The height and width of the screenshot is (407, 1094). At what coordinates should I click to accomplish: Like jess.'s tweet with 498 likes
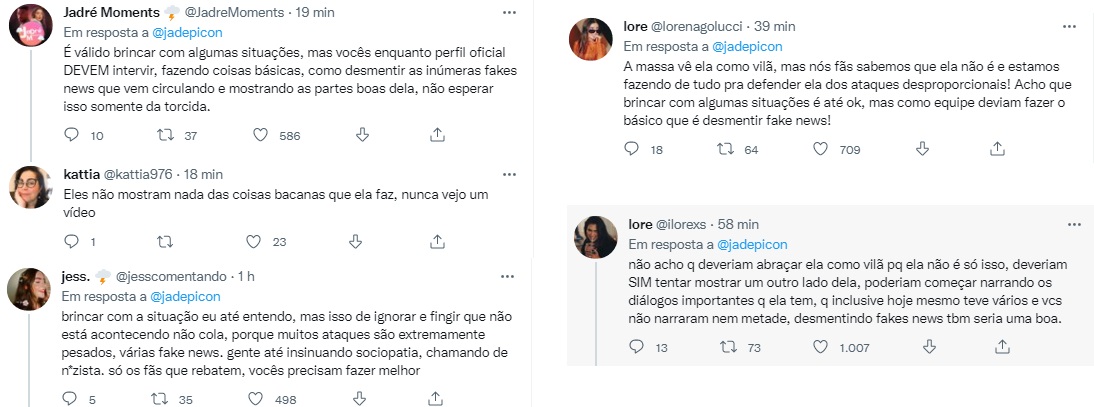[259, 400]
